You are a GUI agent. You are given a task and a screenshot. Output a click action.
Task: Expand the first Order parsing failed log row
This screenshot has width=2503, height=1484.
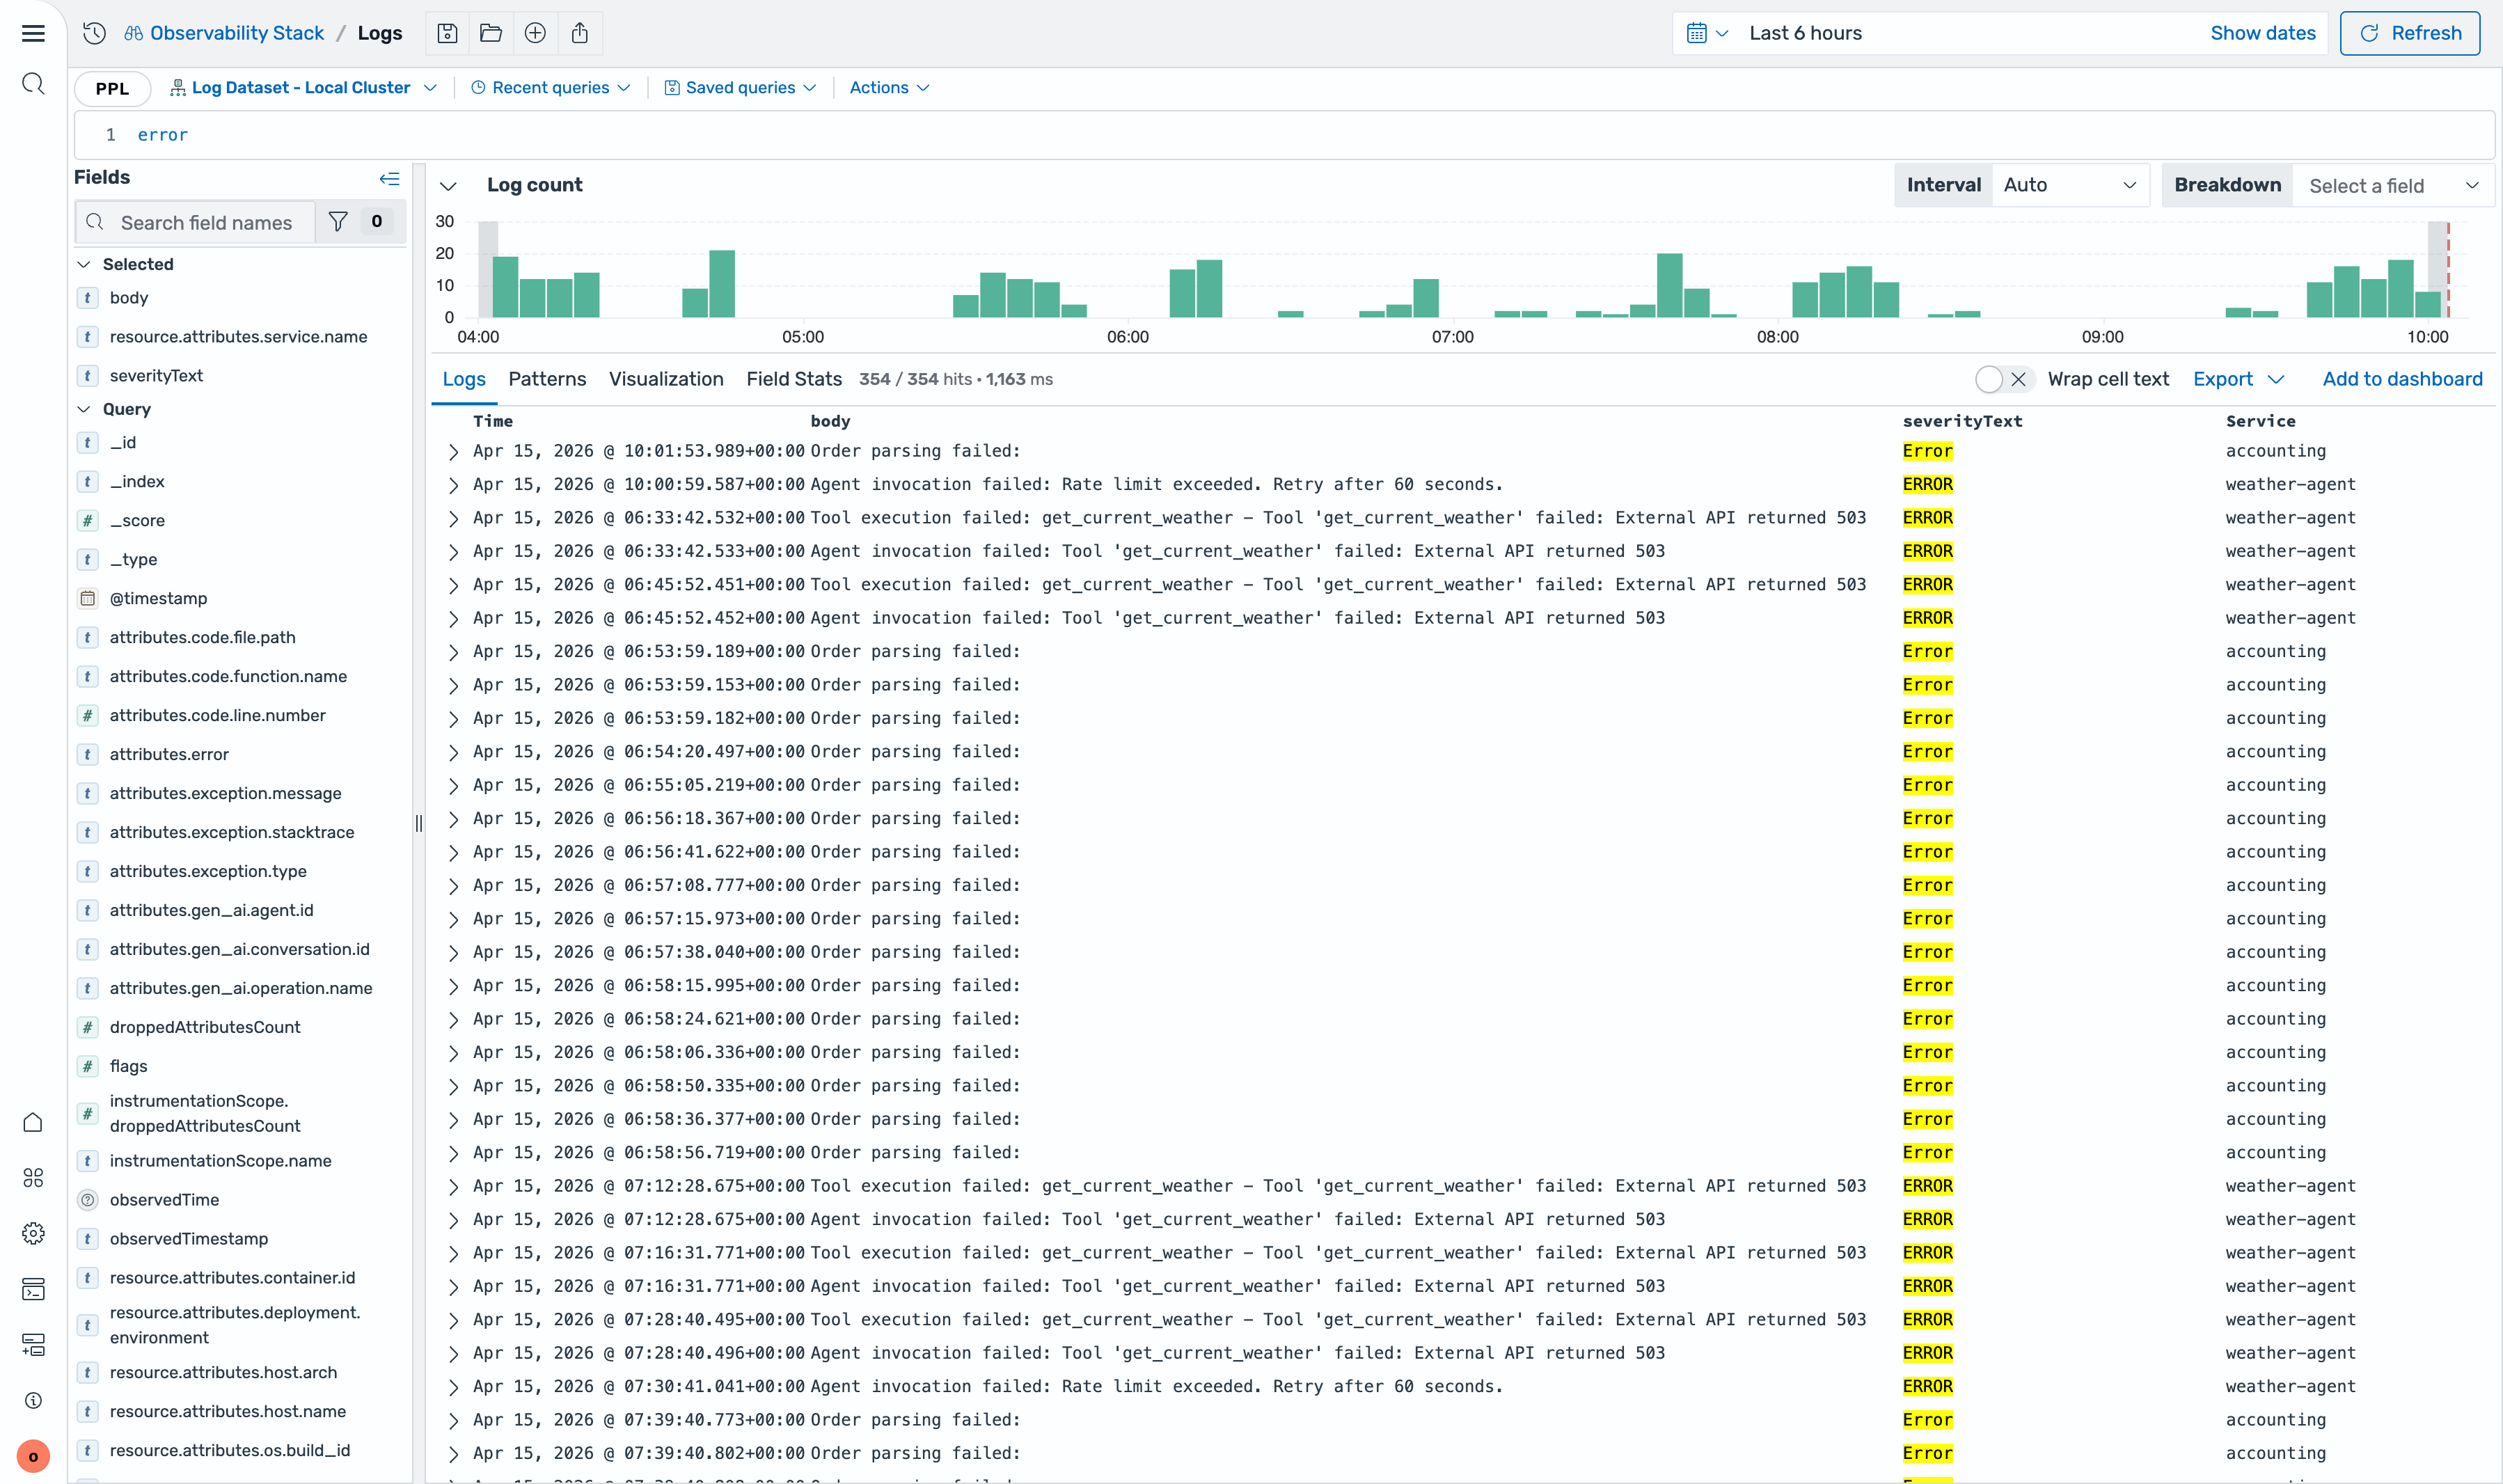tap(453, 452)
